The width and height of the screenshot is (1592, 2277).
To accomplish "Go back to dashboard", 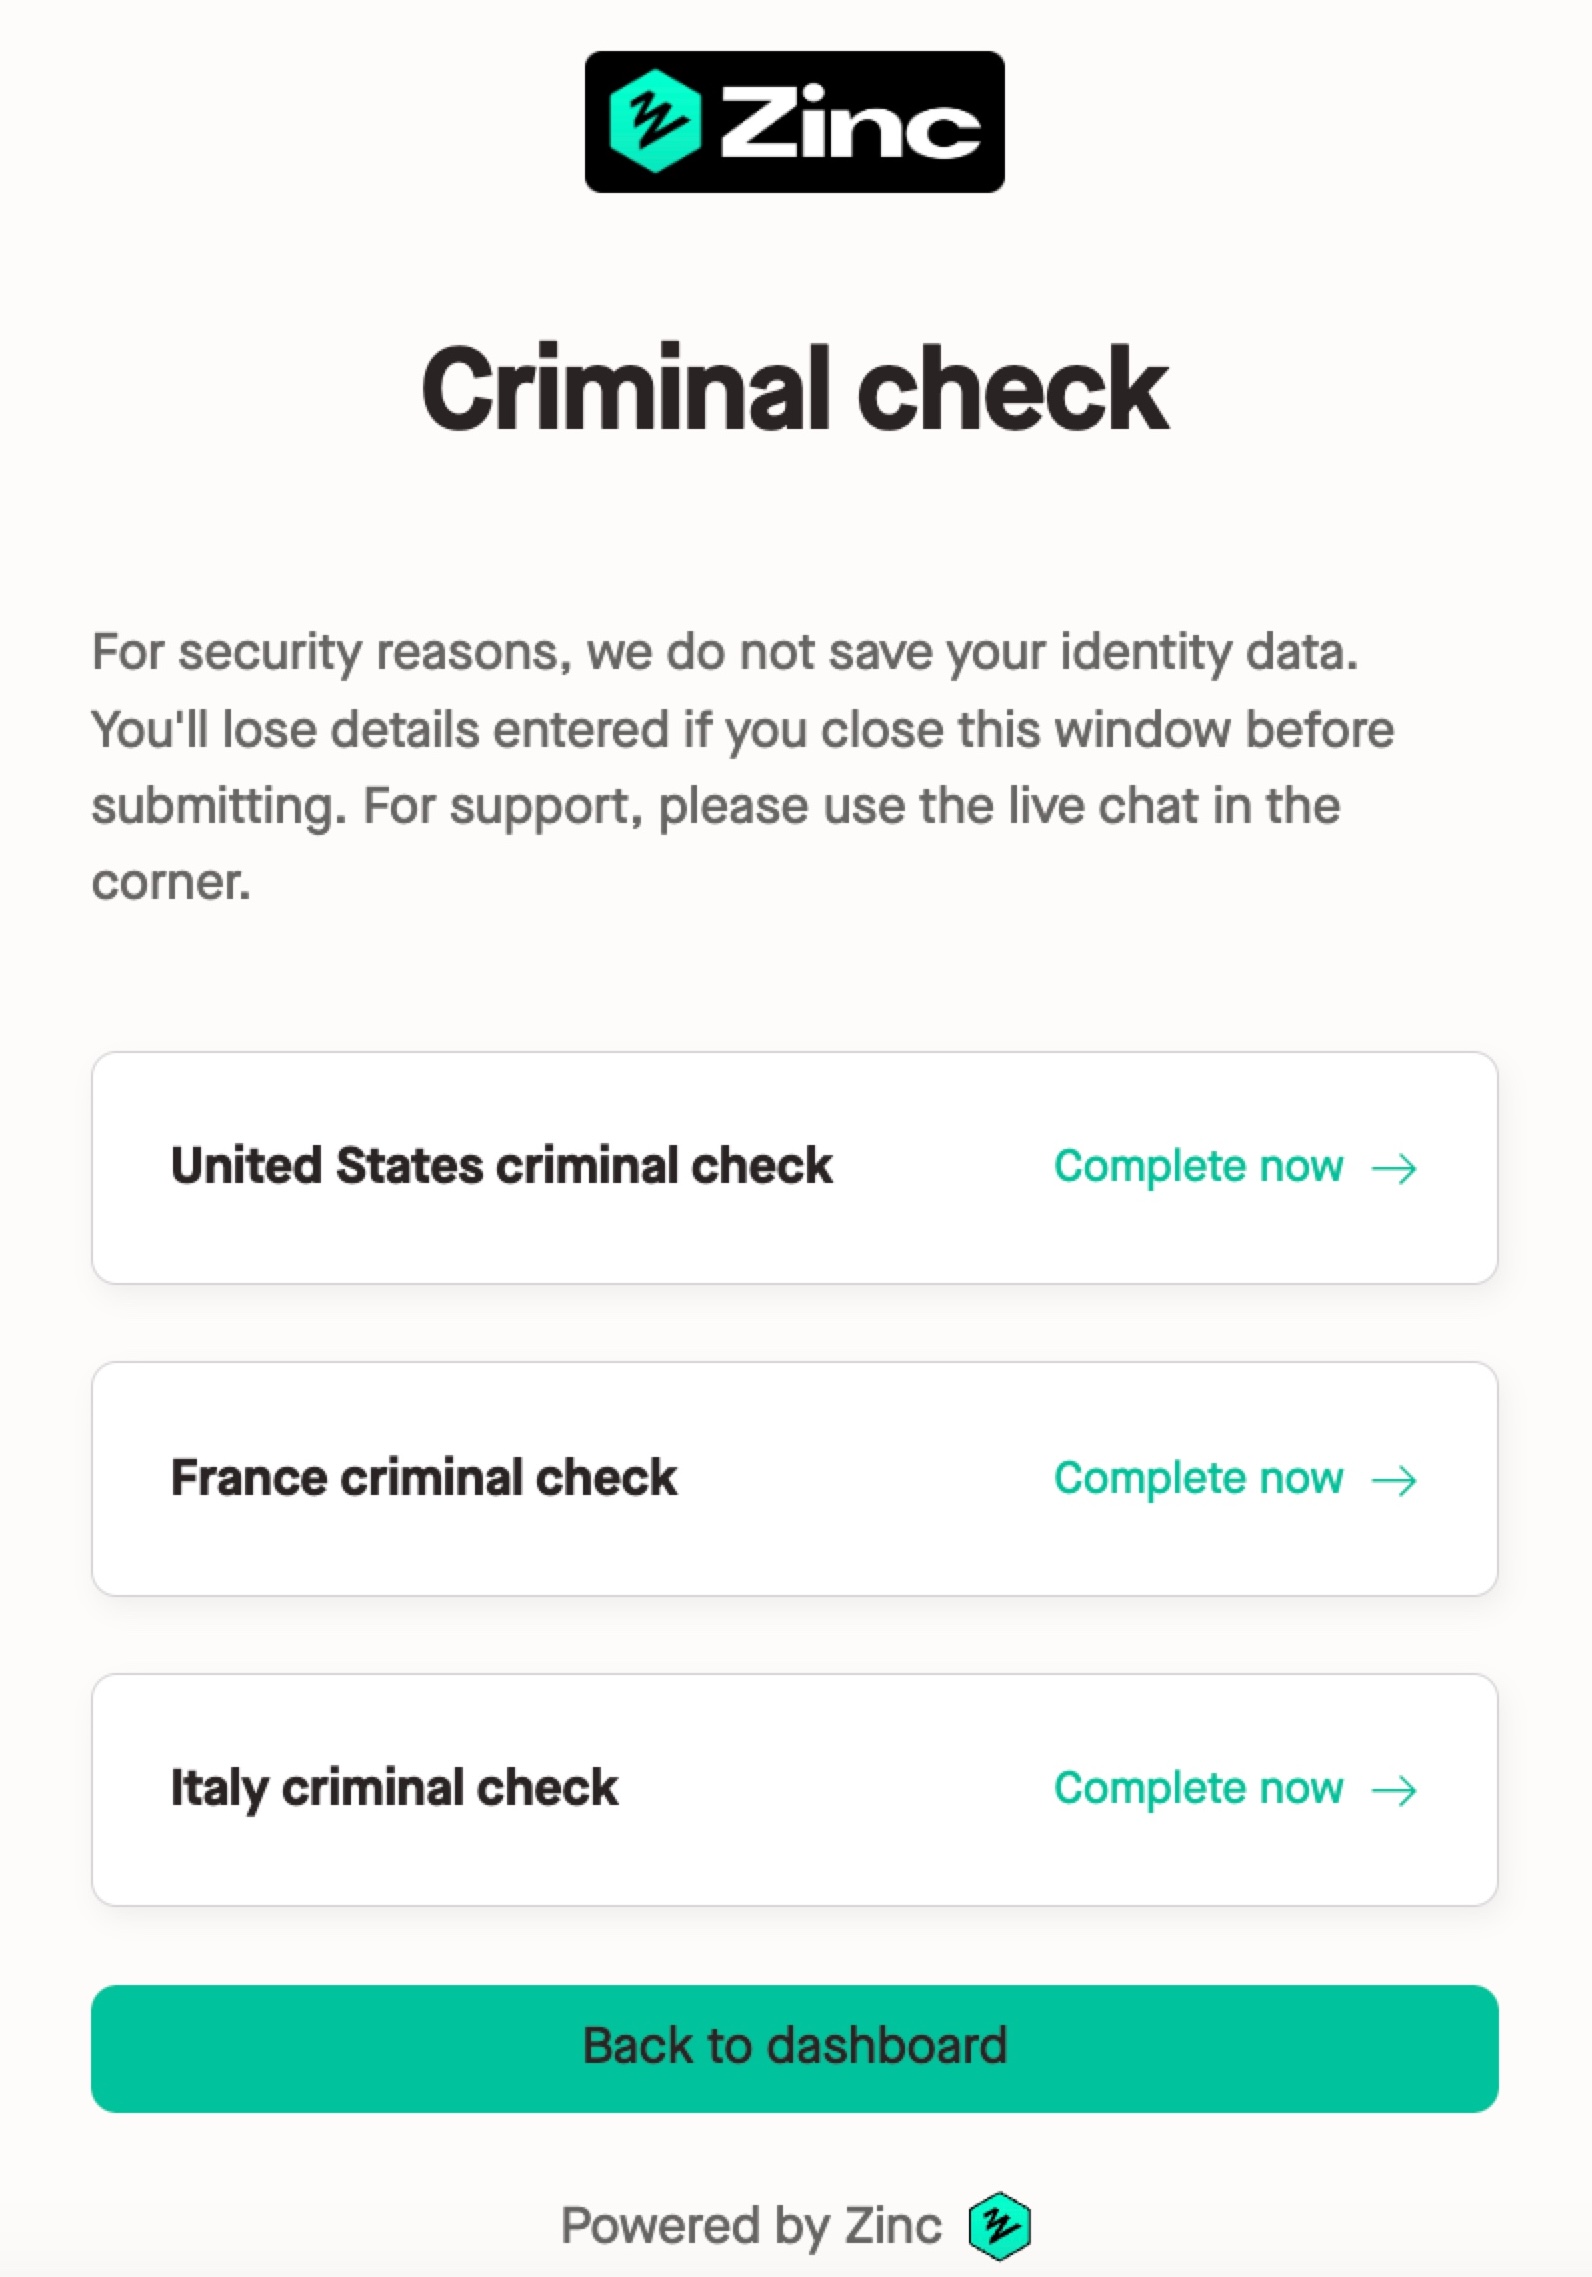I will tap(795, 2049).
